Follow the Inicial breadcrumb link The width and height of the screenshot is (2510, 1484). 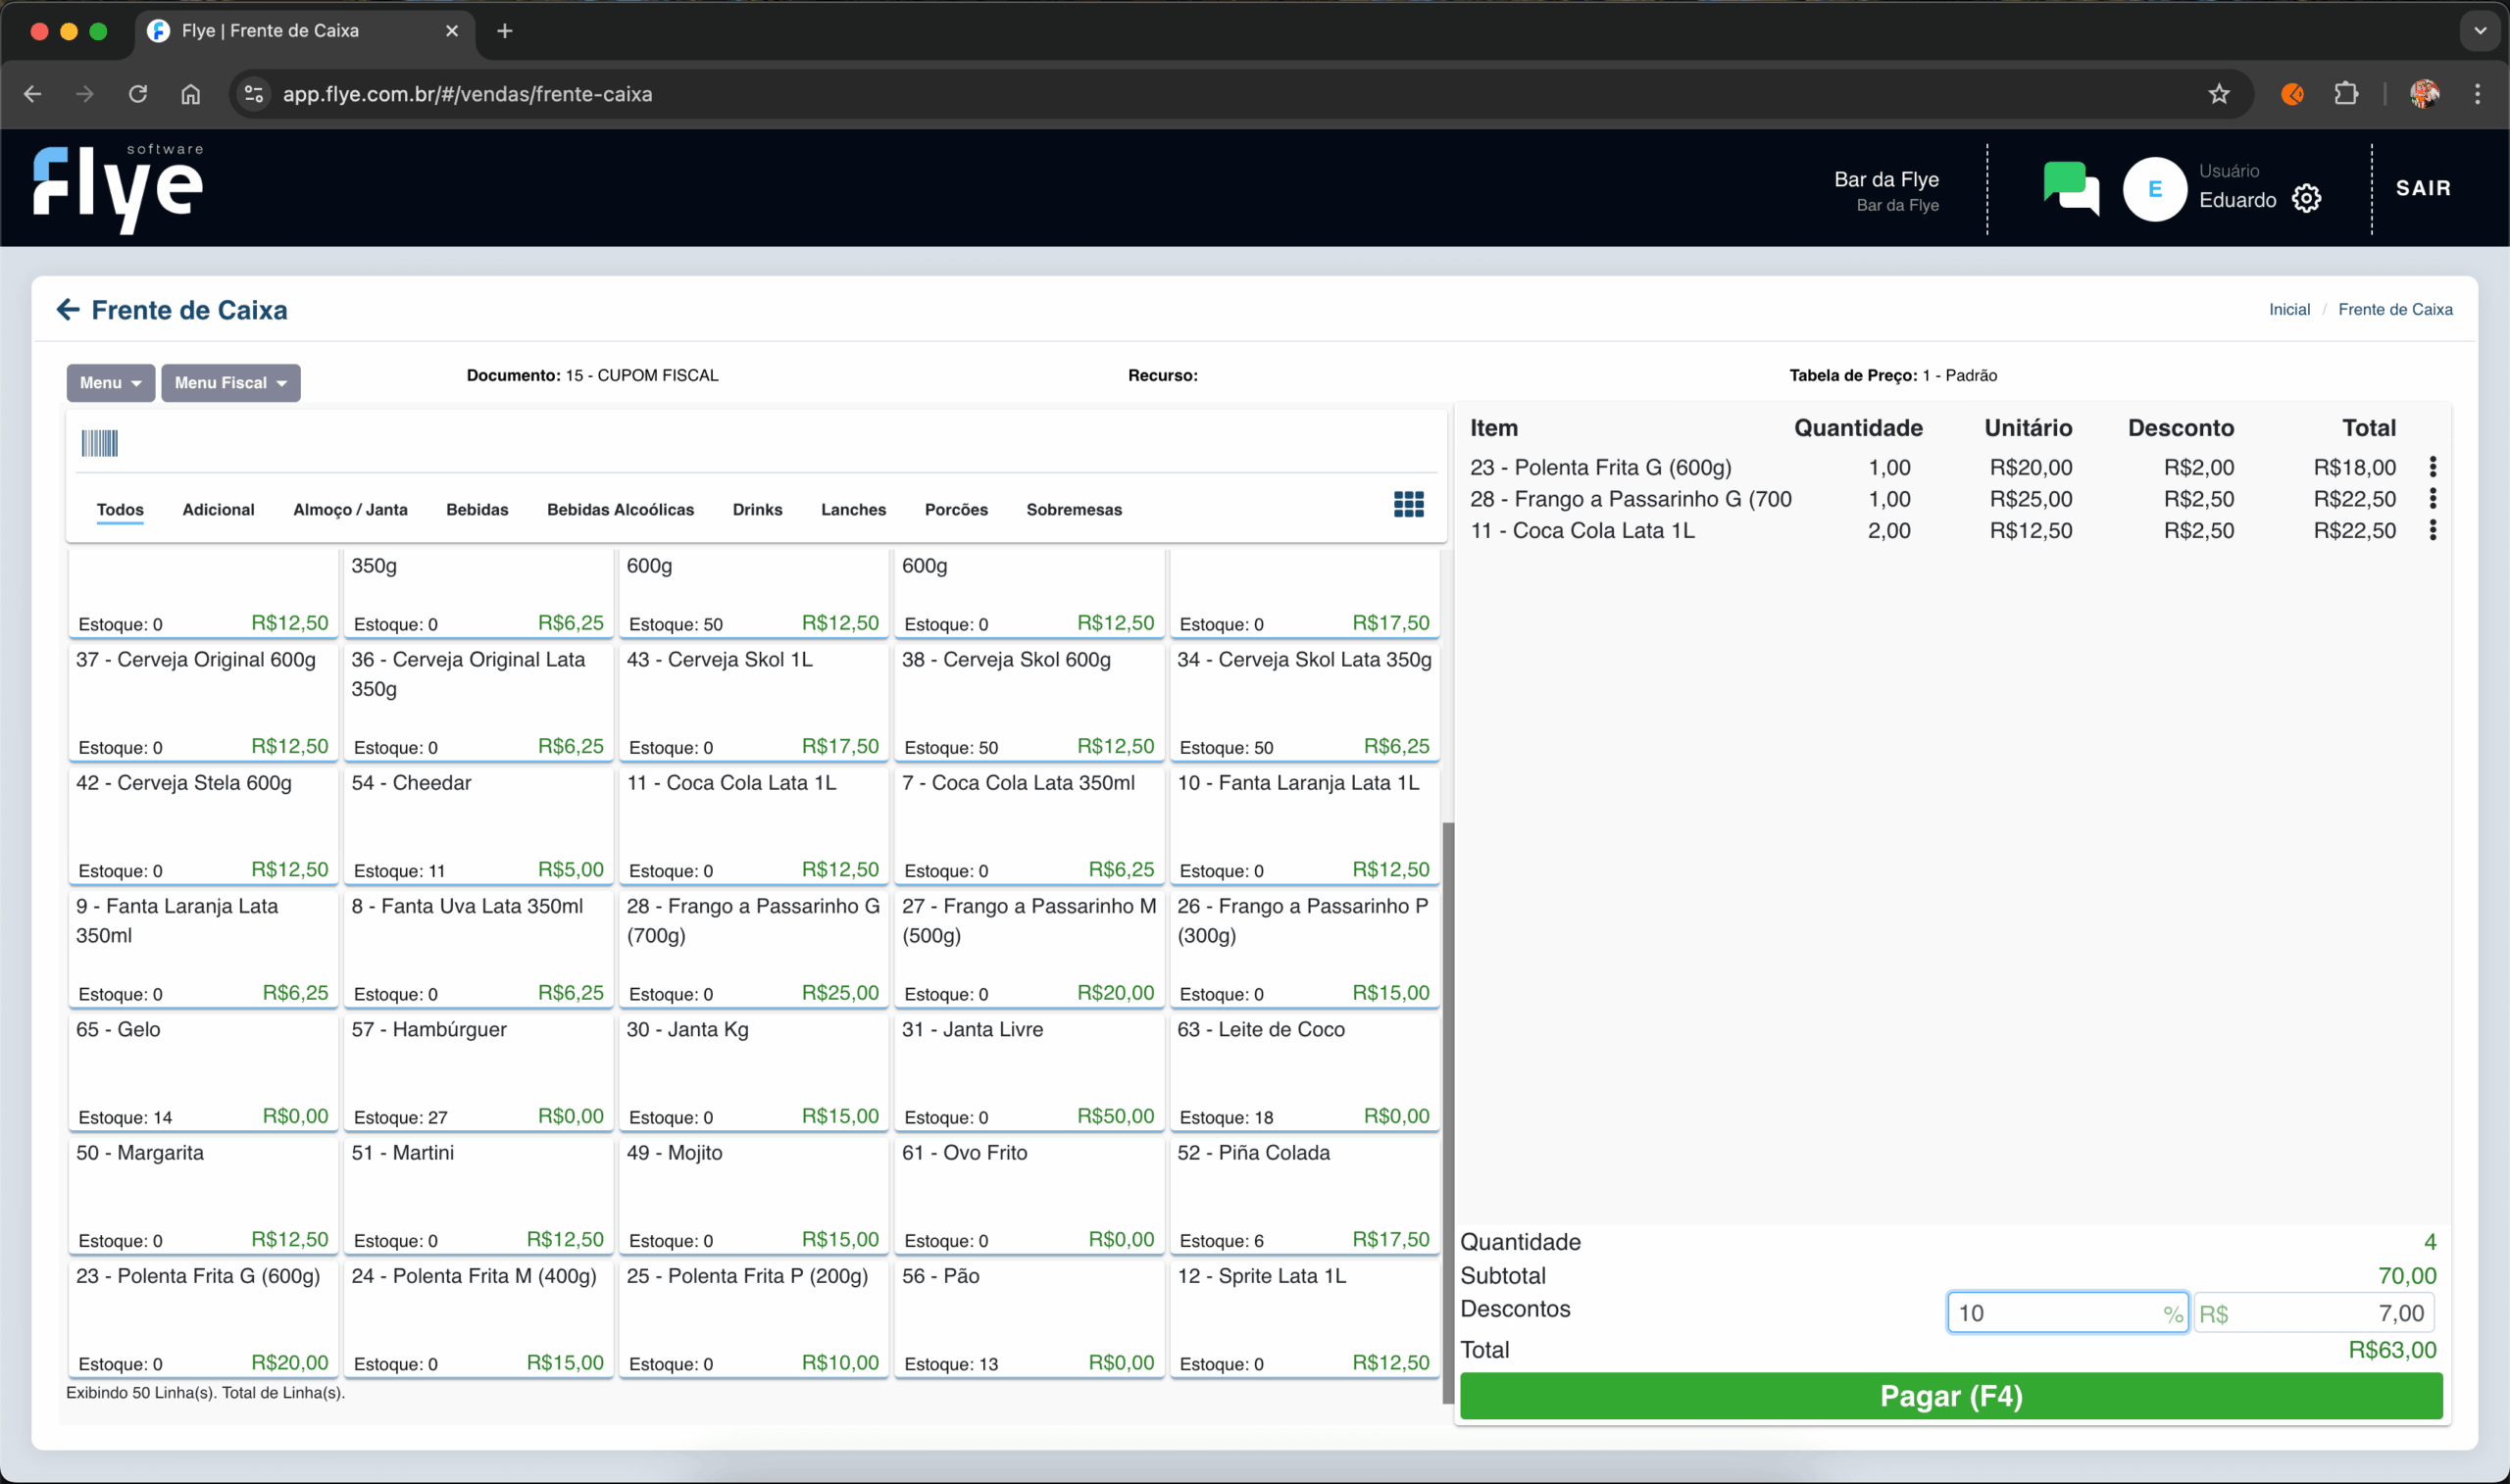[x=2288, y=310]
